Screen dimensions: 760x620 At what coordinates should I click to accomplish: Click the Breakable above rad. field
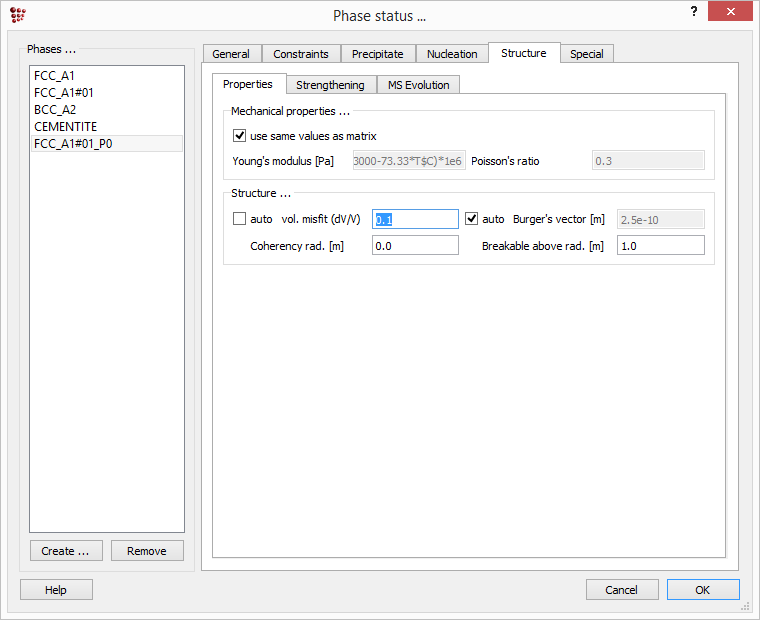[x=660, y=246]
